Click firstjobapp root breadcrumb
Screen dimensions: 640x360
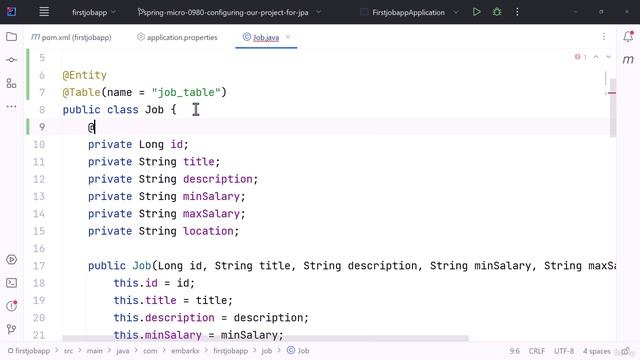[x=29, y=351]
